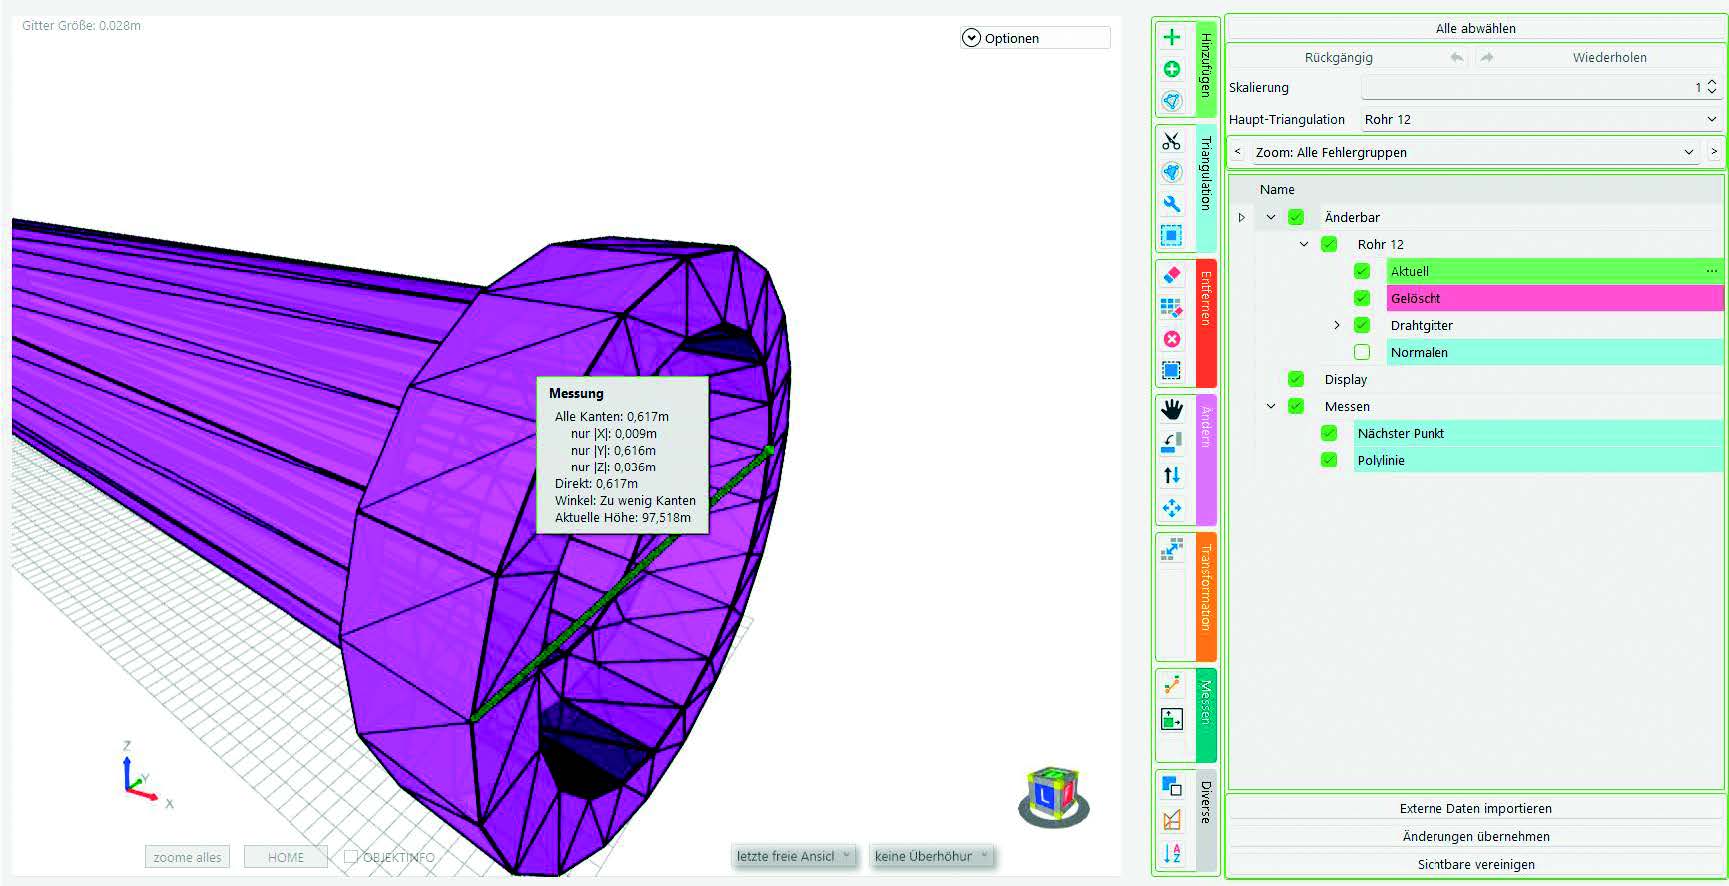Activate the polyline measure icon under Messen
The image size is (1729, 886).
pyautogui.click(x=1171, y=685)
